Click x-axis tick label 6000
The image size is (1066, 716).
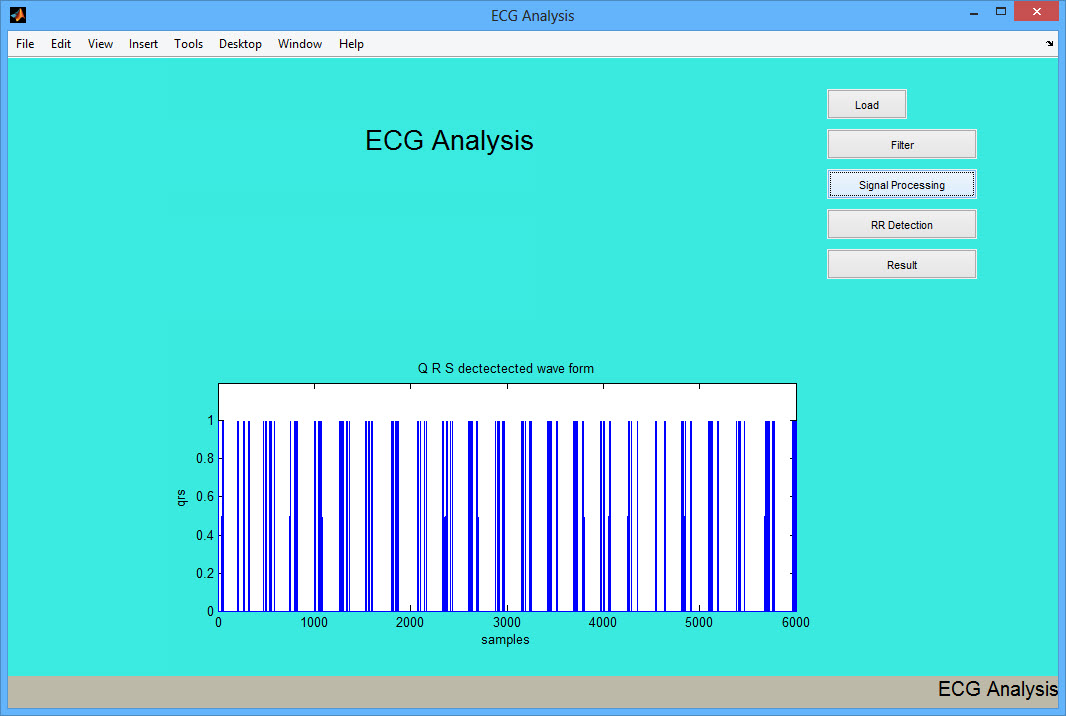coord(795,622)
